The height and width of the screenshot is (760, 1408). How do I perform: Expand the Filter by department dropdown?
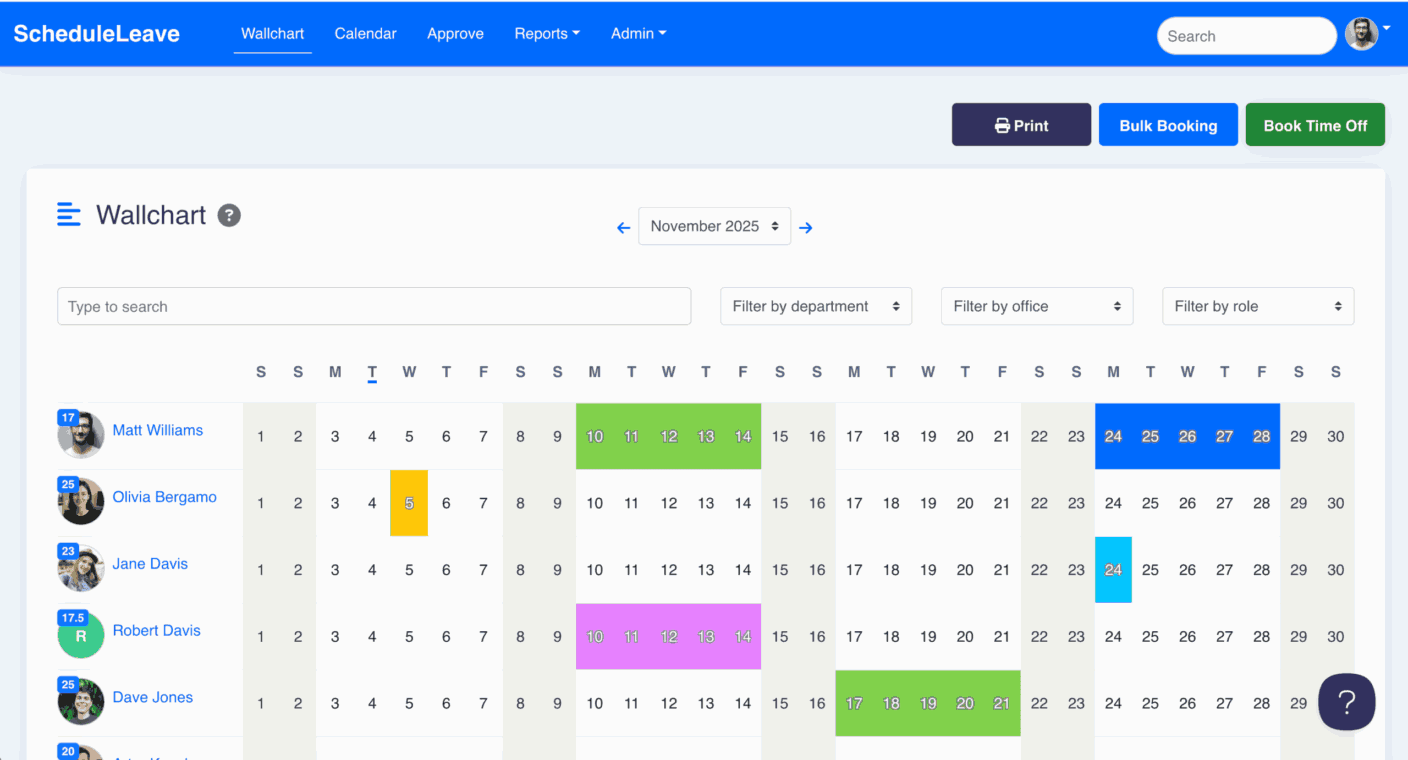[815, 306]
